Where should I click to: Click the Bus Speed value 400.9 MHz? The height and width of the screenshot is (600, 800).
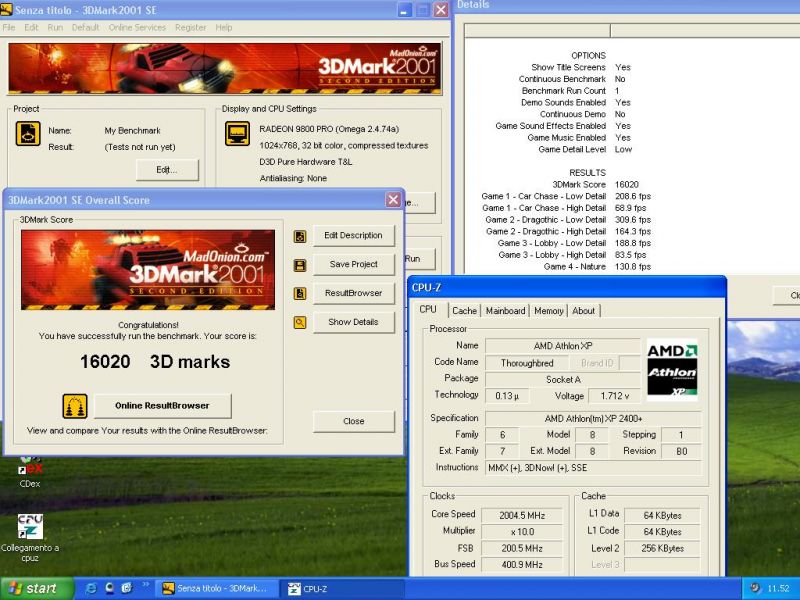click(x=522, y=565)
